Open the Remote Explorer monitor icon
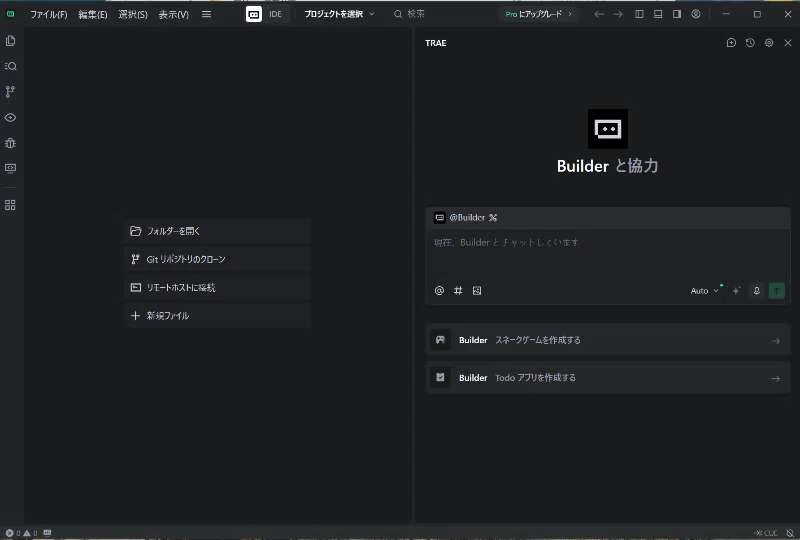800x540 pixels. (x=10, y=168)
